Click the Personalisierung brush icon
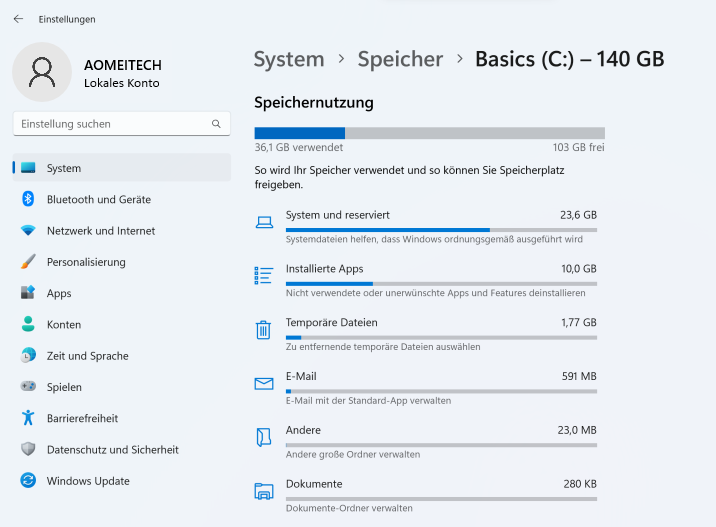 pos(28,262)
